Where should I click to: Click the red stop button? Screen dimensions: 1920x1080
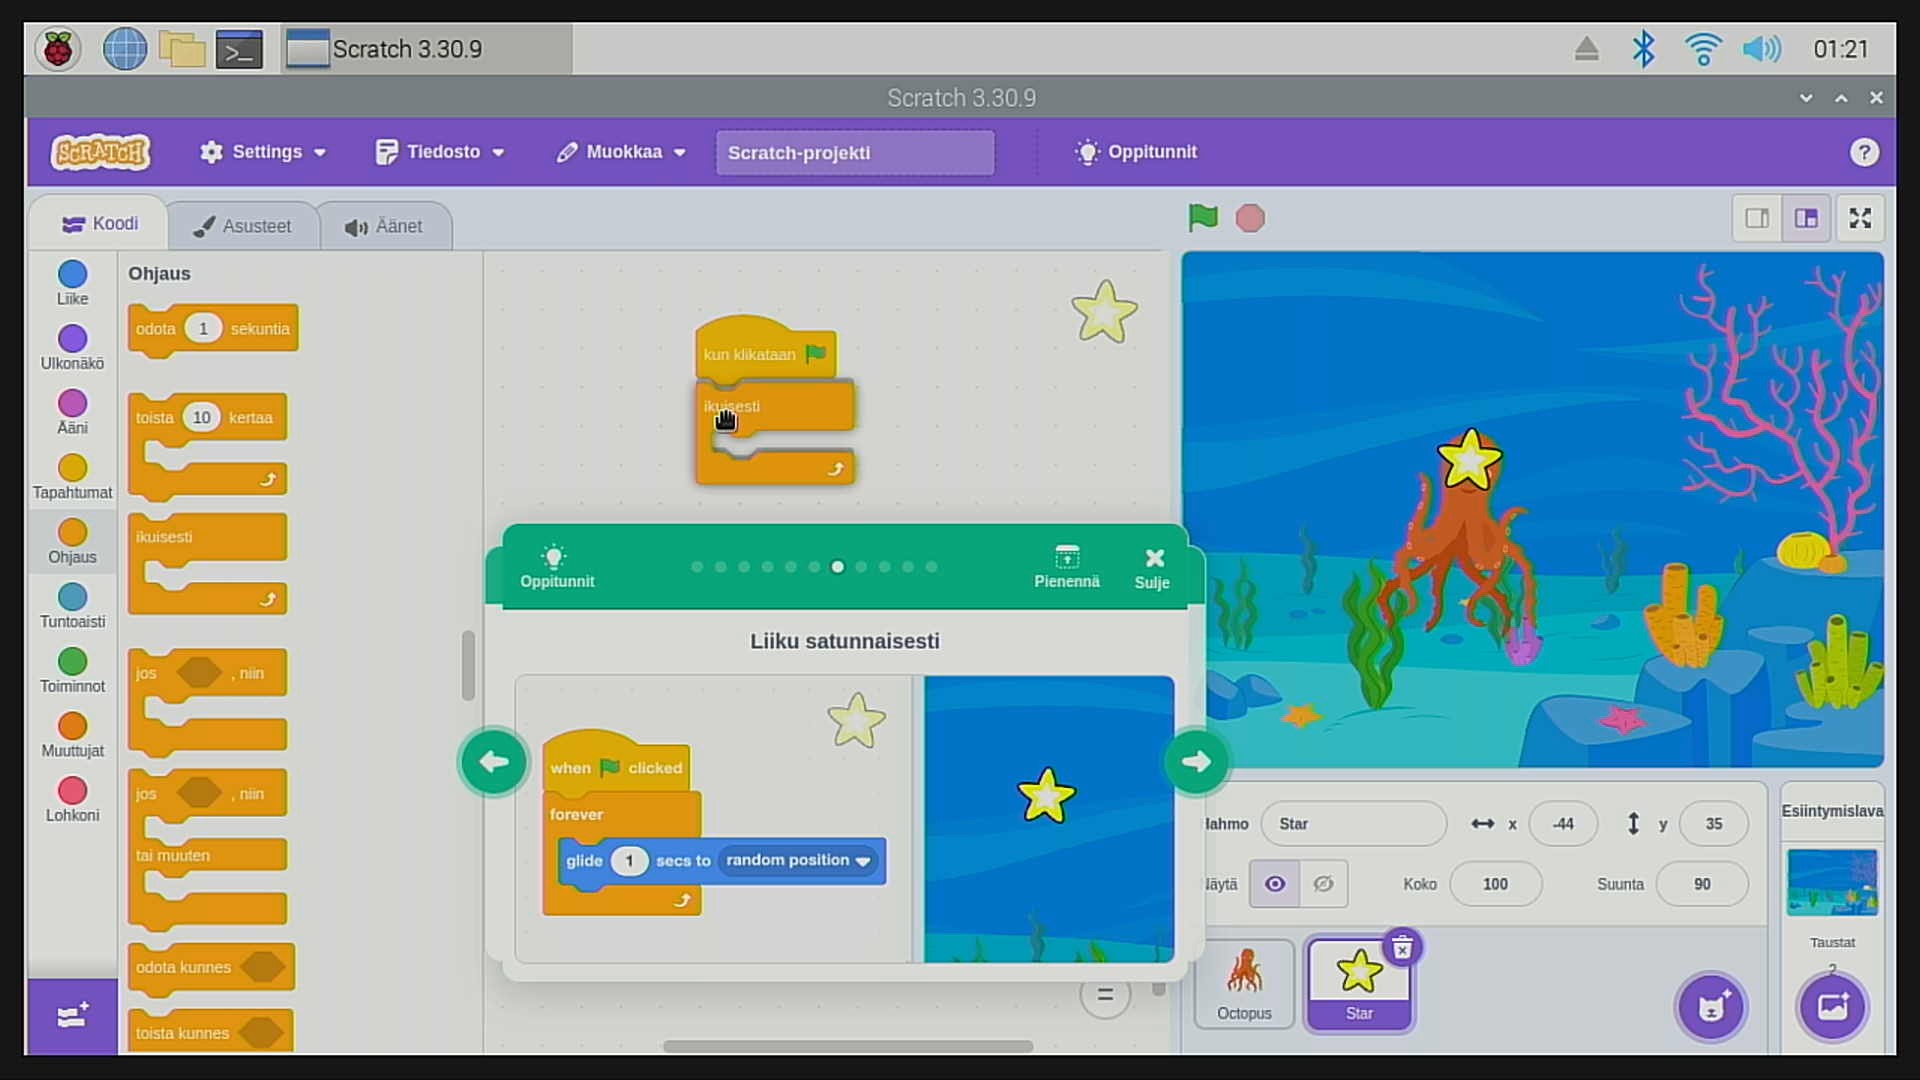[x=1250, y=218]
